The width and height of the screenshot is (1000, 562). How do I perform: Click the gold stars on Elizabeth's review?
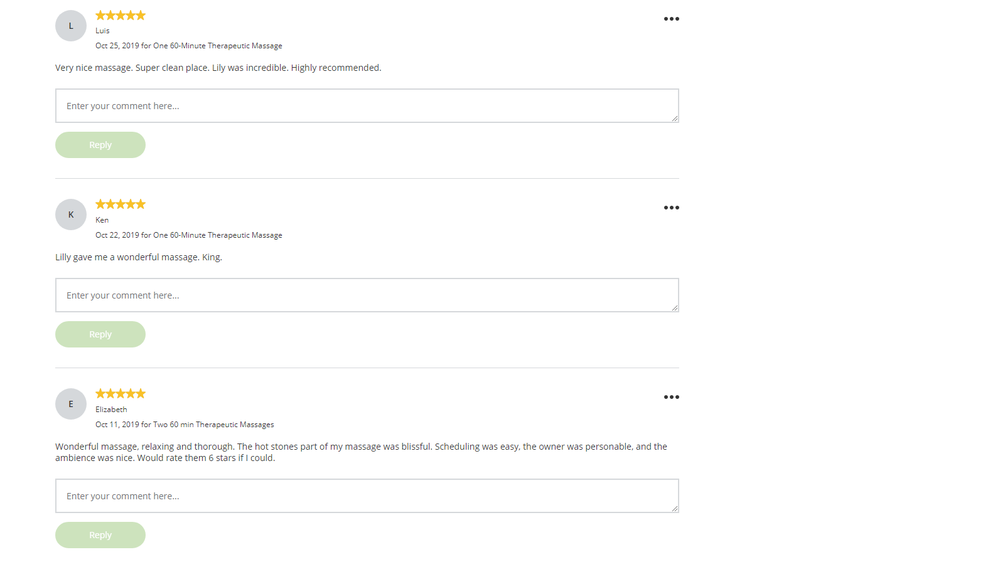click(x=120, y=393)
